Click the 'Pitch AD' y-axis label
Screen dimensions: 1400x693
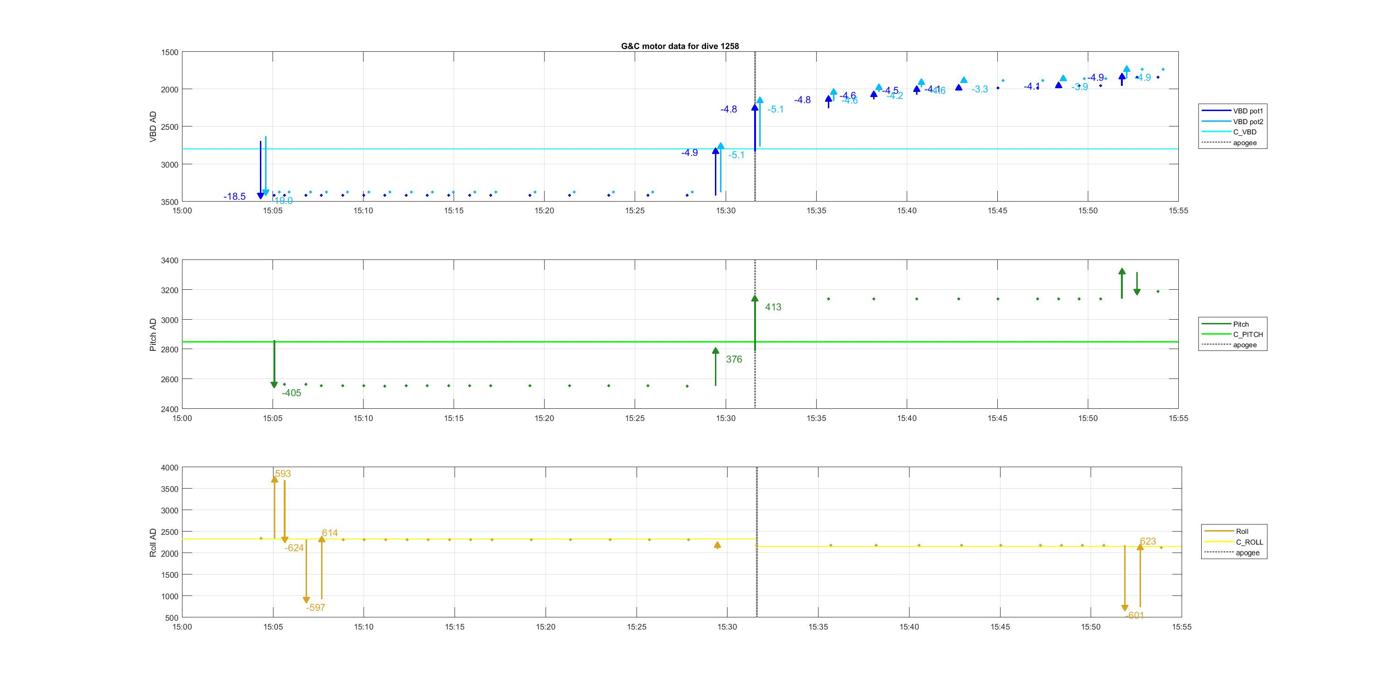153,335
